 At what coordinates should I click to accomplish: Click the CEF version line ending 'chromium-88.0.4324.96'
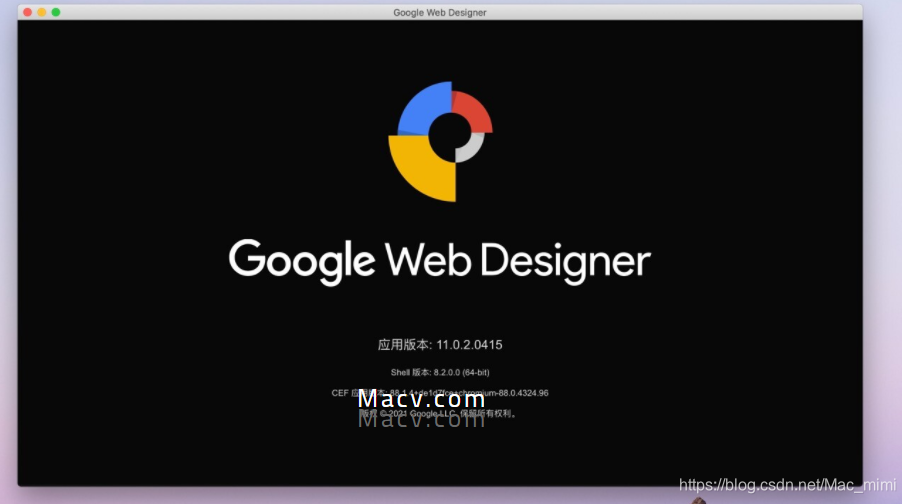[x=440, y=393]
